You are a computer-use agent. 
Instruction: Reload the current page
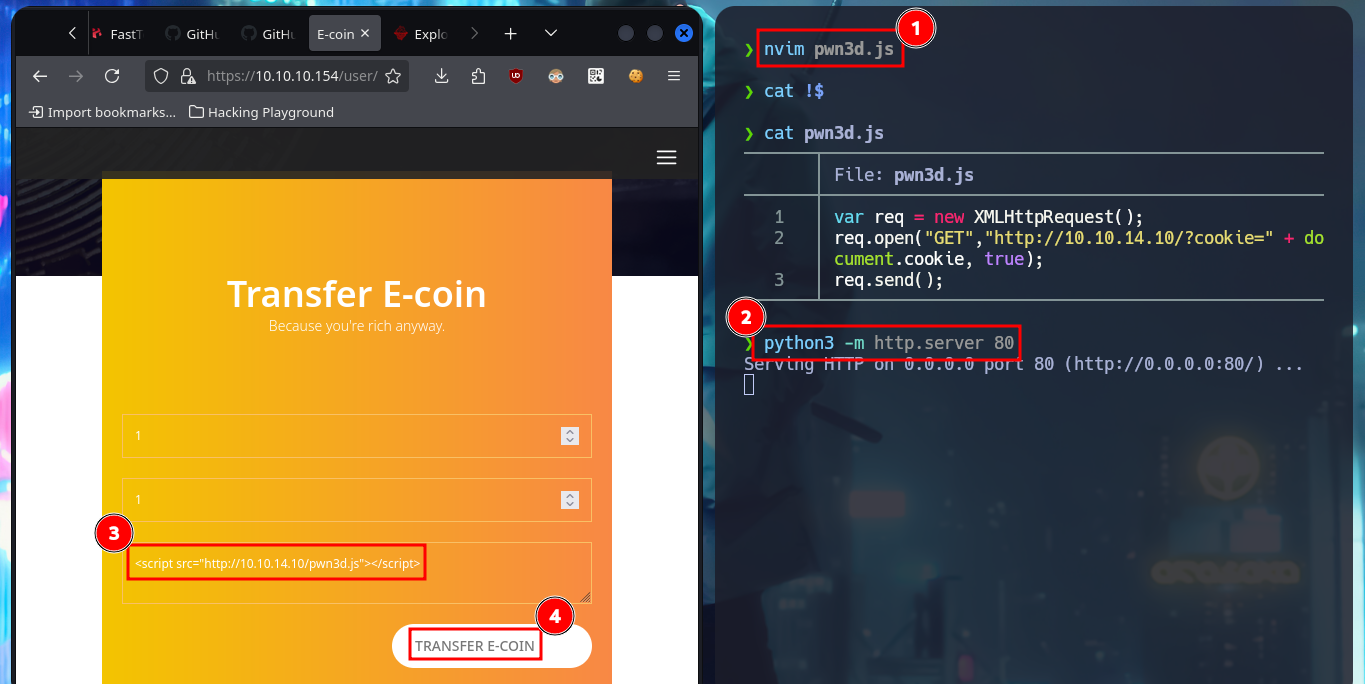click(112, 76)
